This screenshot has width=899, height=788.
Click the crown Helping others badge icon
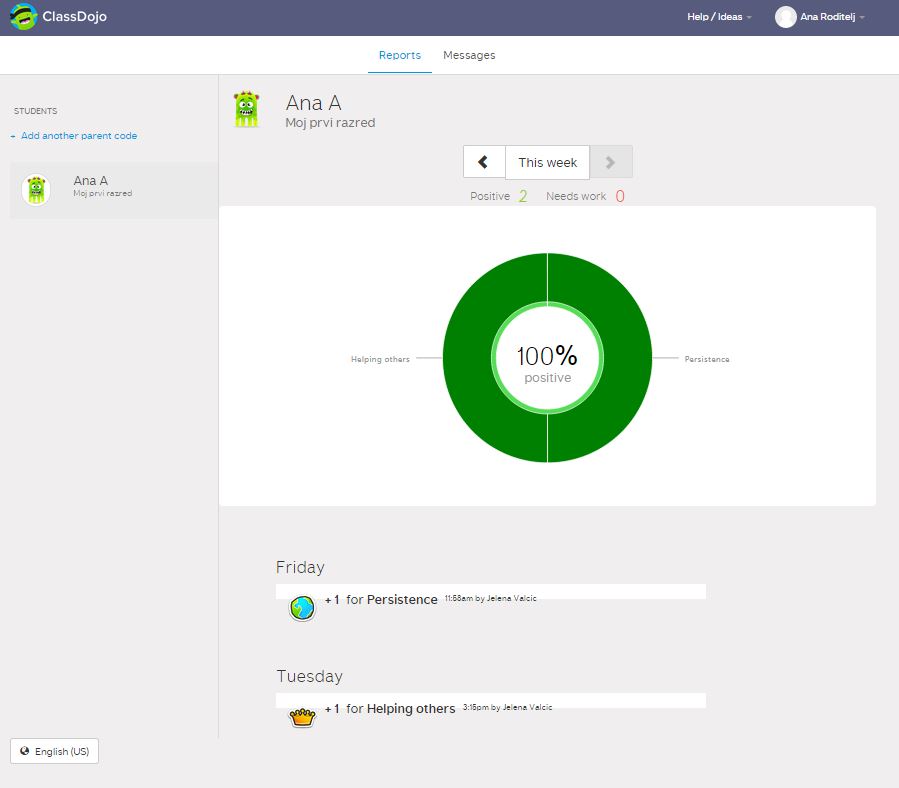tap(302, 716)
